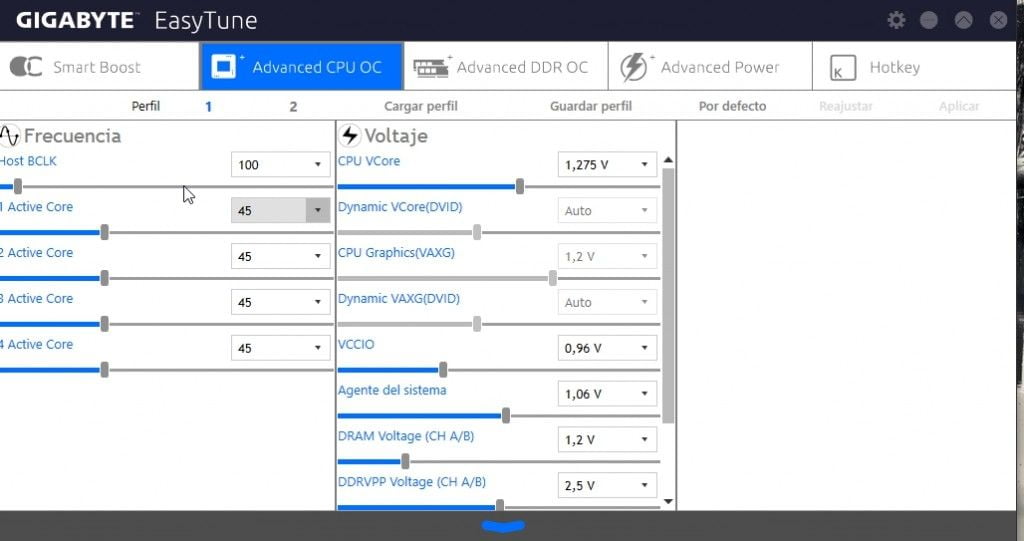Open the Dynamic VCore(DVID) dropdown

[x=607, y=210]
